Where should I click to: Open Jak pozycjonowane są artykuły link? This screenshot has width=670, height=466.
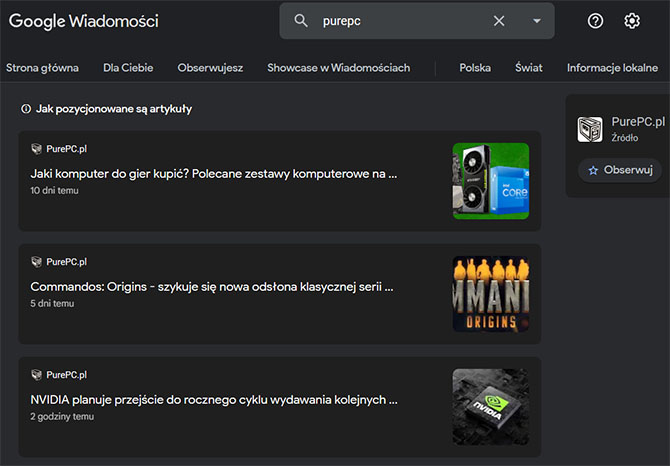[x=114, y=109]
